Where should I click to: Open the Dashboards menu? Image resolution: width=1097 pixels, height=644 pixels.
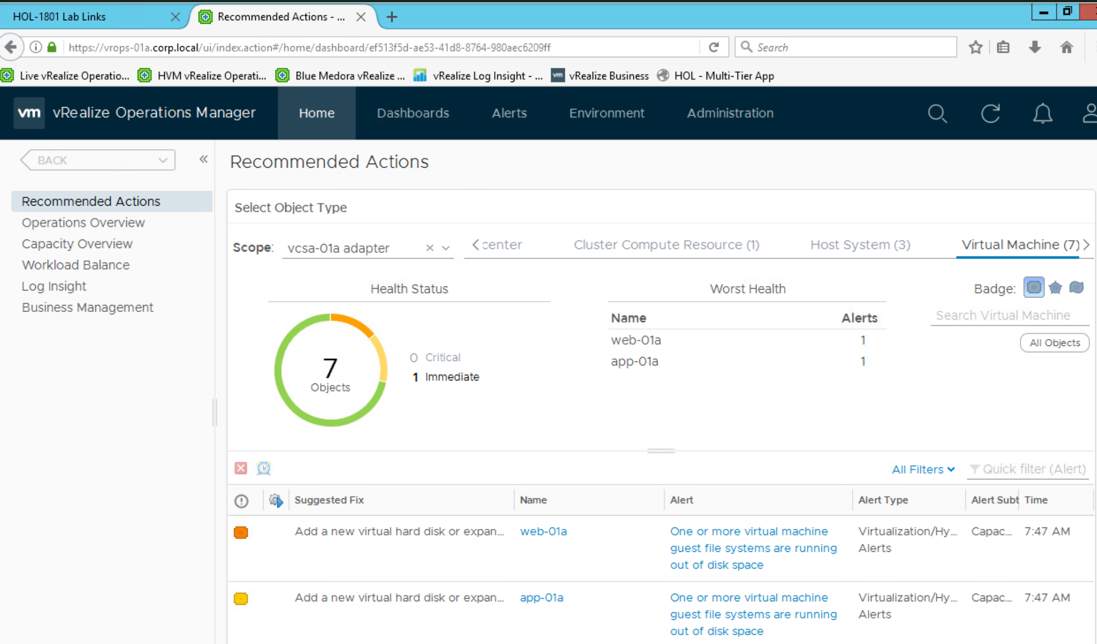tap(413, 113)
